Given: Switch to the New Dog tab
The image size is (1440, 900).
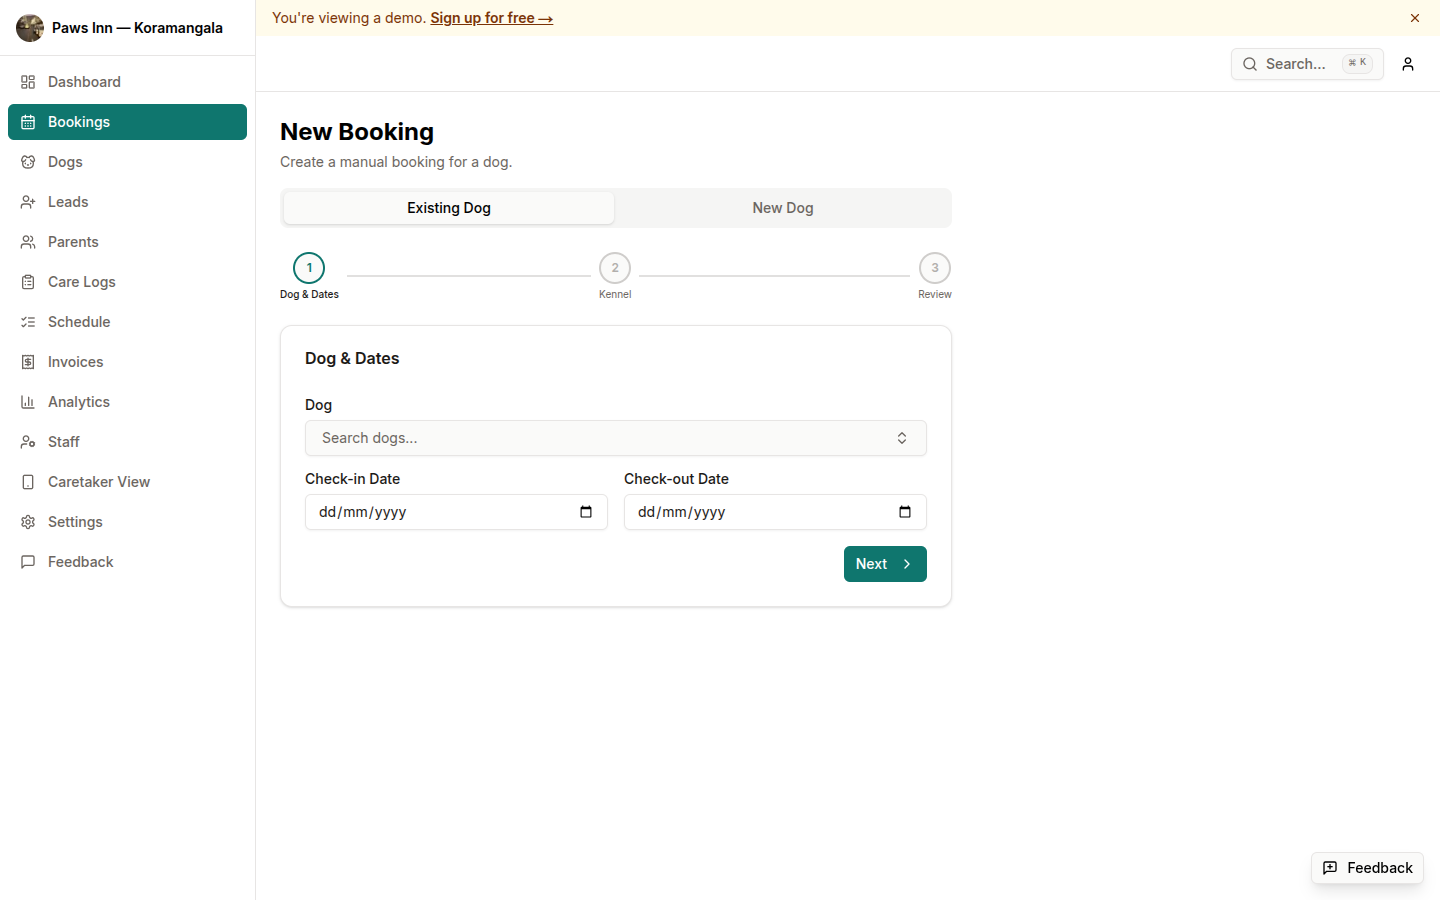Looking at the screenshot, I should pos(782,207).
